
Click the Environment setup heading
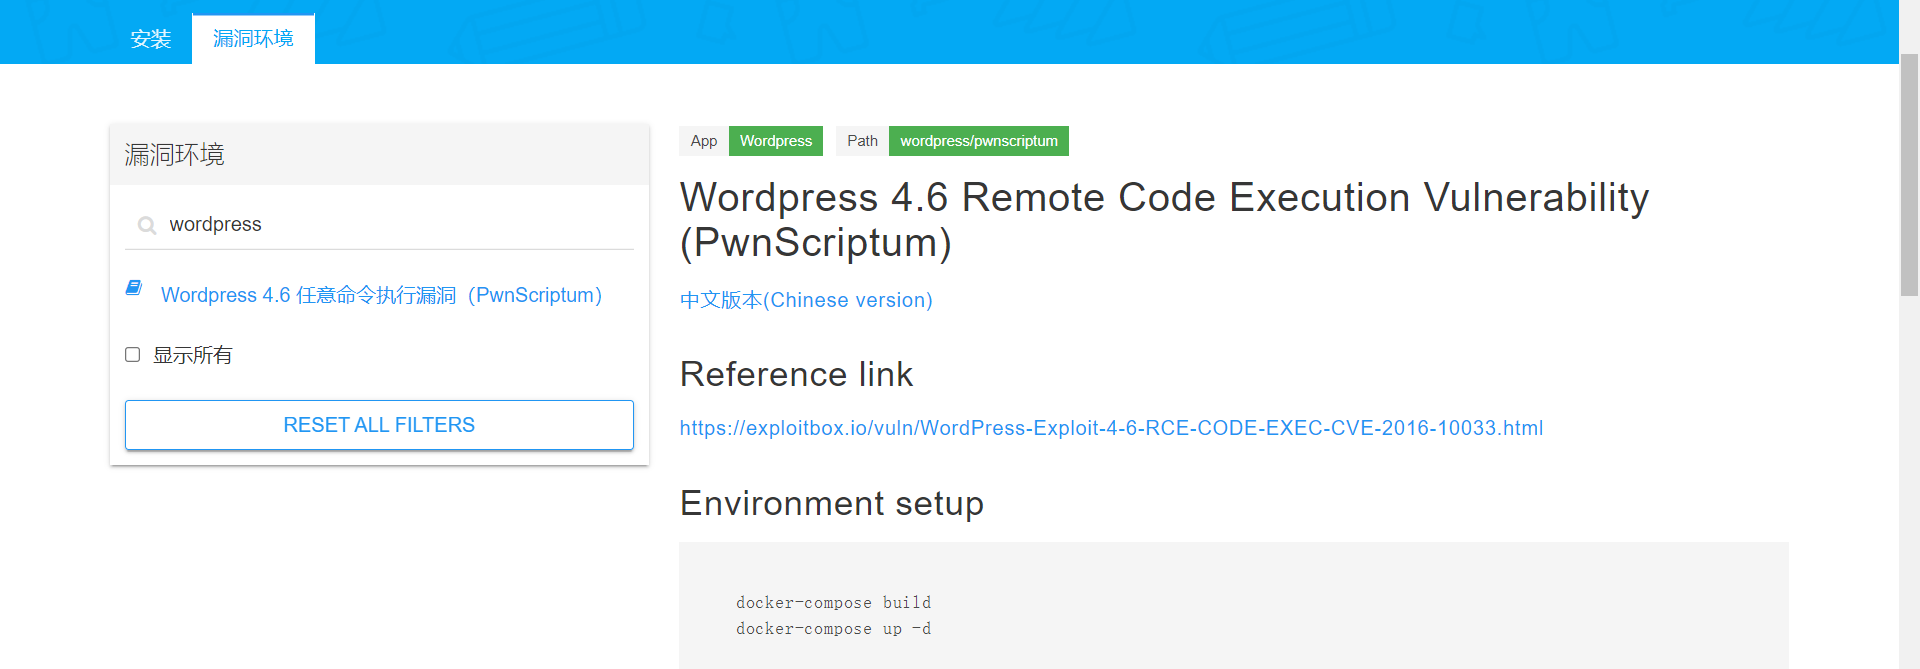point(832,503)
